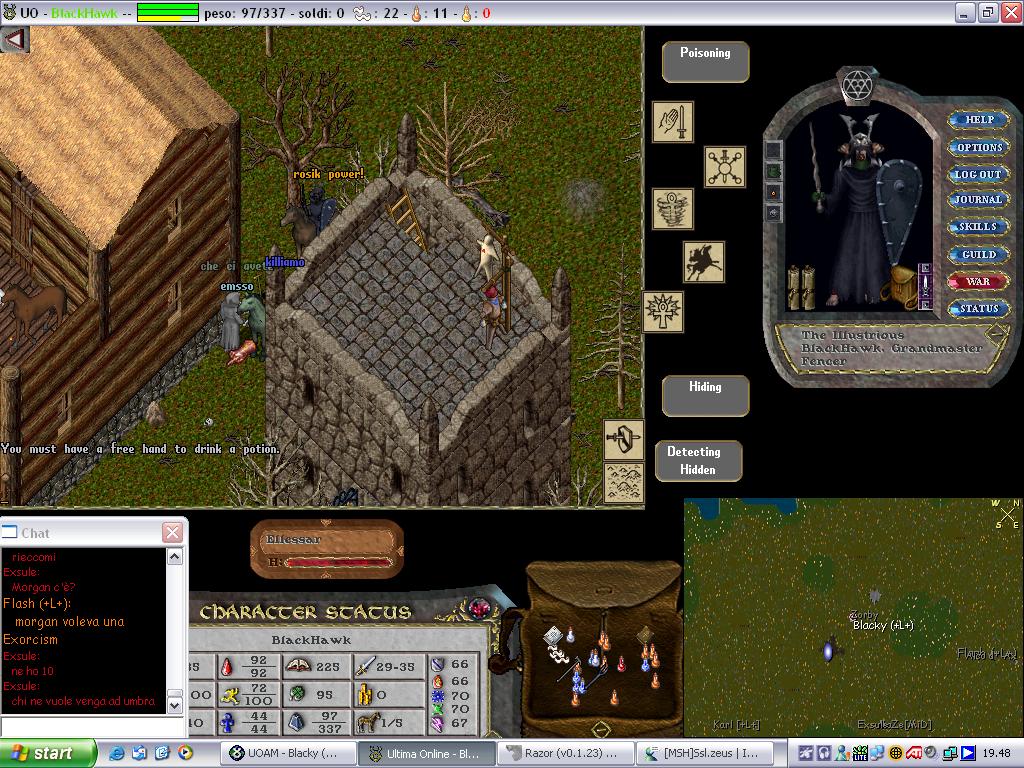Click the red jewel on Character Status
Viewport: 1024px width, 768px height.
click(x=480, y=609)
